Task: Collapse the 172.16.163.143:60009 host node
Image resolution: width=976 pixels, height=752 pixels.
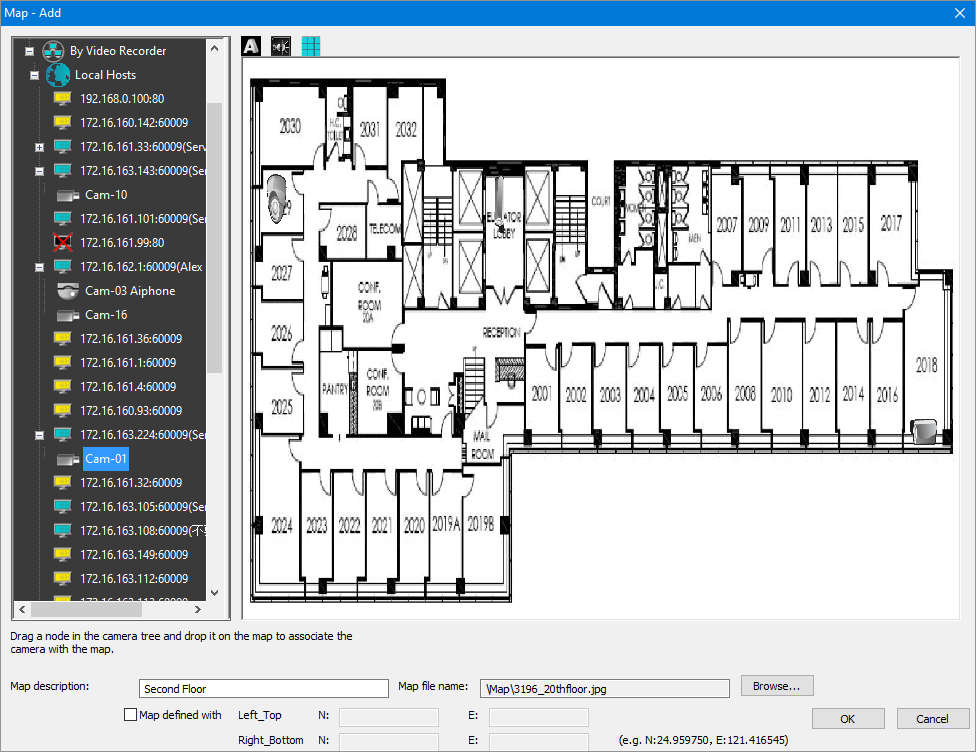Action: [39, 171]
